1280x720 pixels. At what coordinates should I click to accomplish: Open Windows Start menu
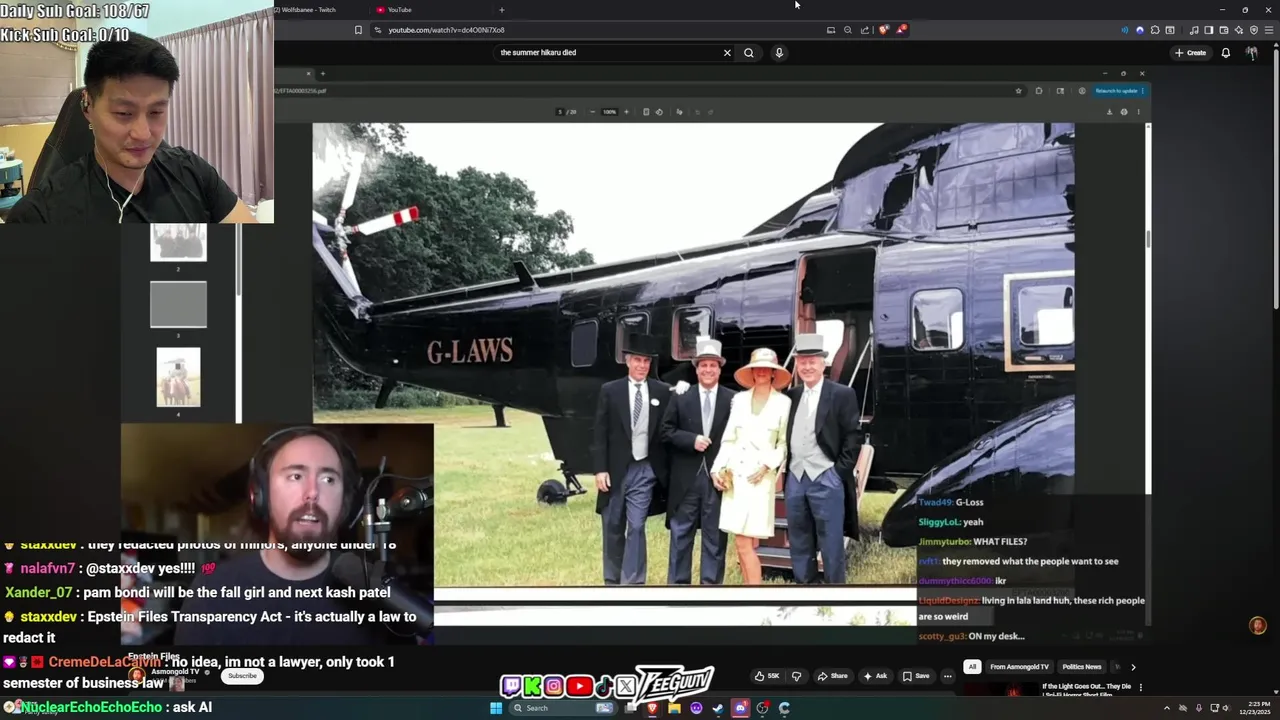[496, 708]
